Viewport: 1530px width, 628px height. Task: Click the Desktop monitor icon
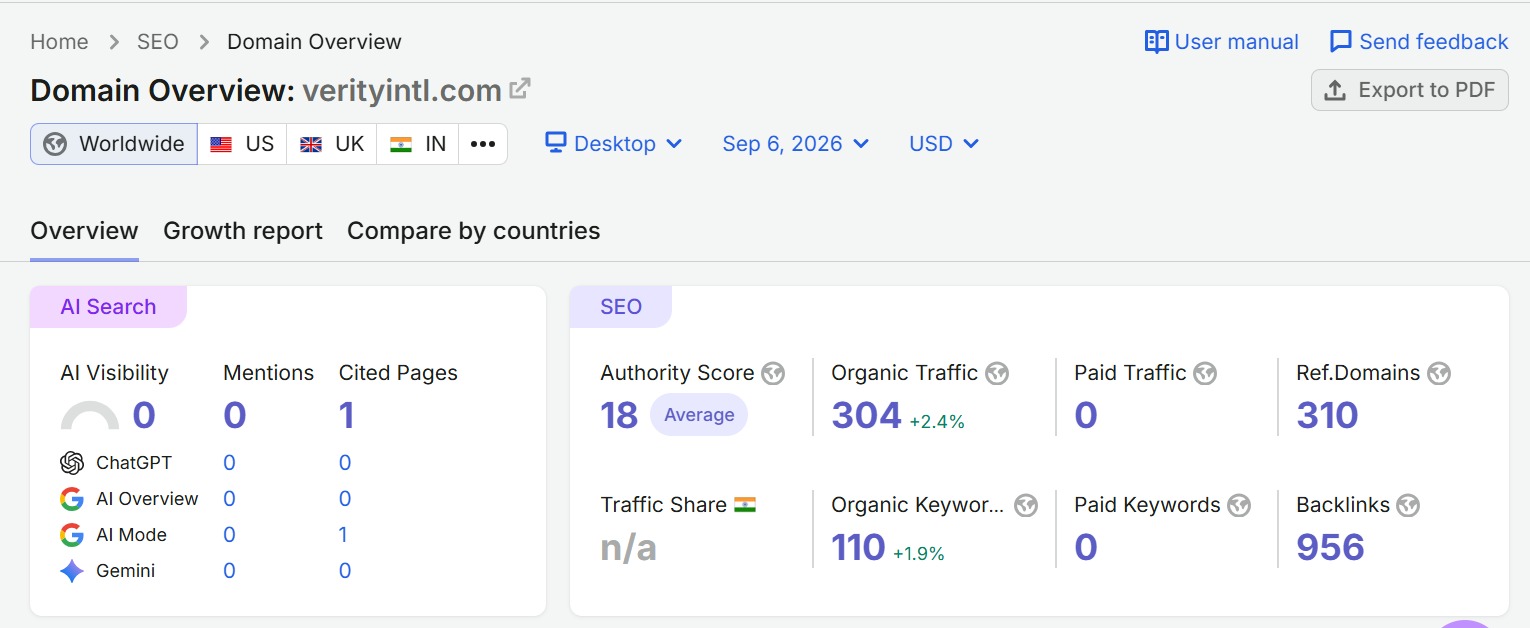click(556, 143)
